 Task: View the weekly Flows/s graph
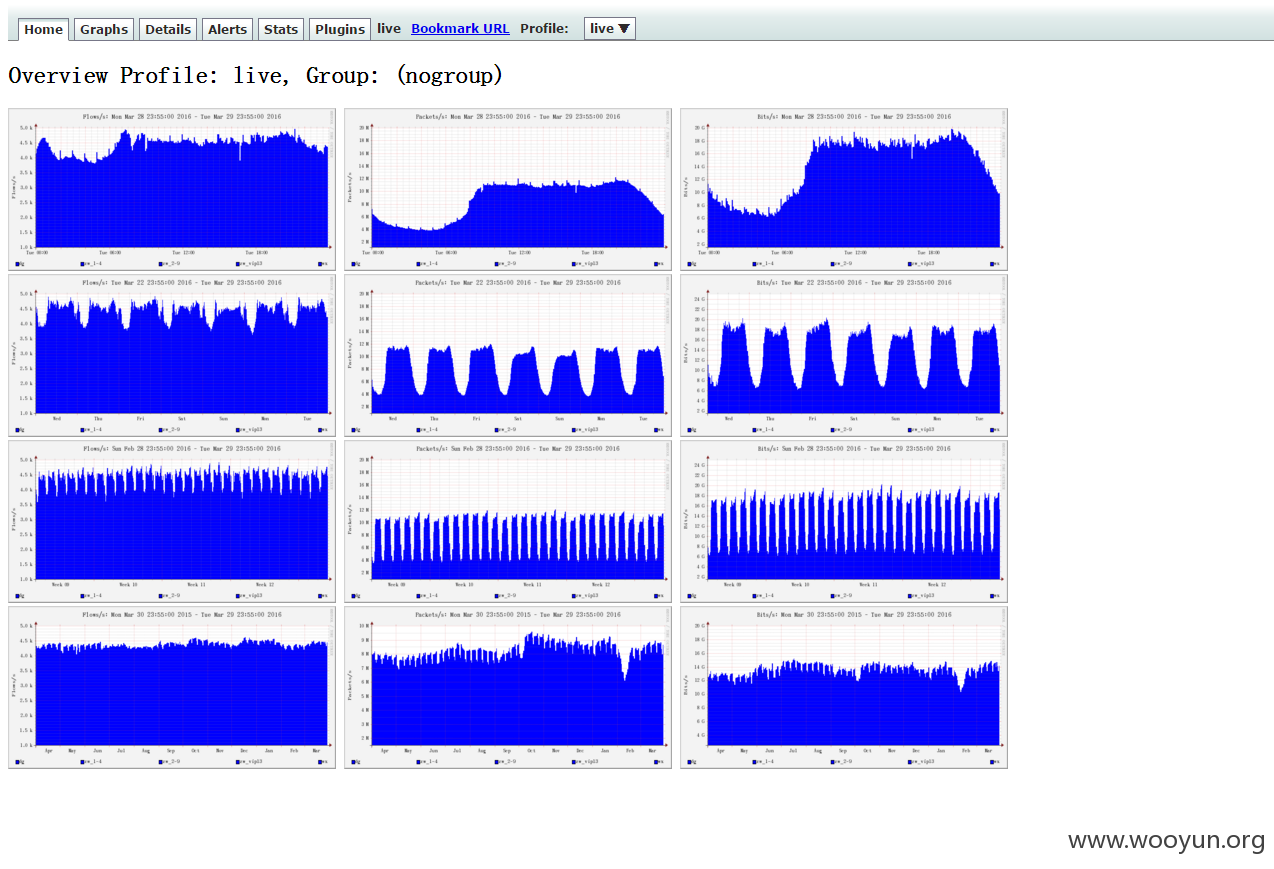[172, 355]
